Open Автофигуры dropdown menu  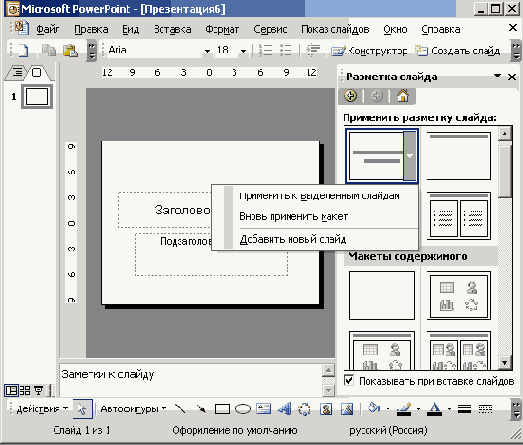133,409
